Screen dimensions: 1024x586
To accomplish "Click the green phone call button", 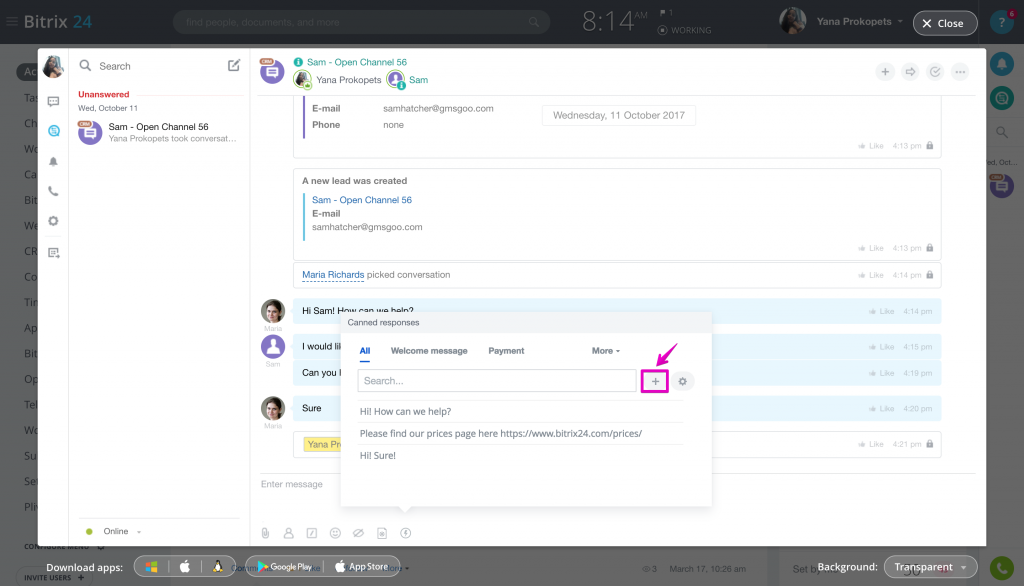I will (x=1002, y=568).
